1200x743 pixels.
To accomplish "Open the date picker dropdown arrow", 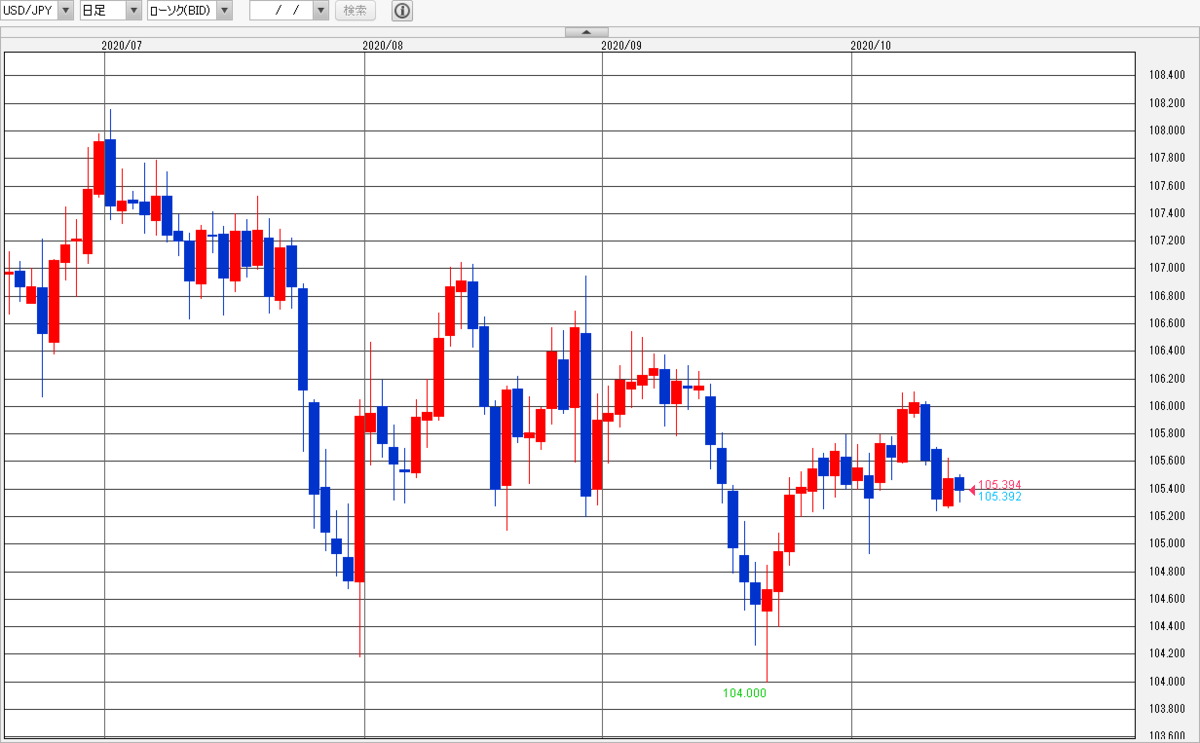I will point(320,11).
